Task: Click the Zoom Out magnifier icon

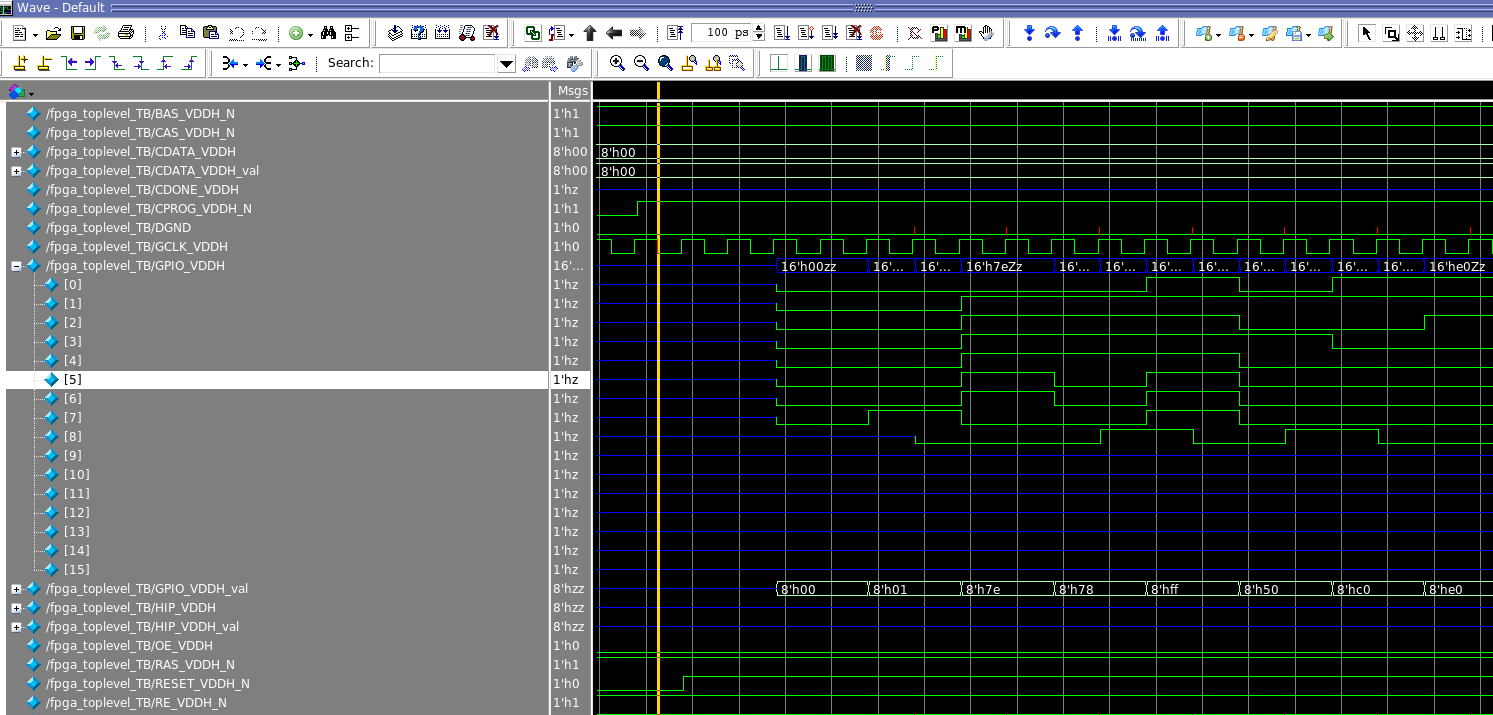Action: 641,63
